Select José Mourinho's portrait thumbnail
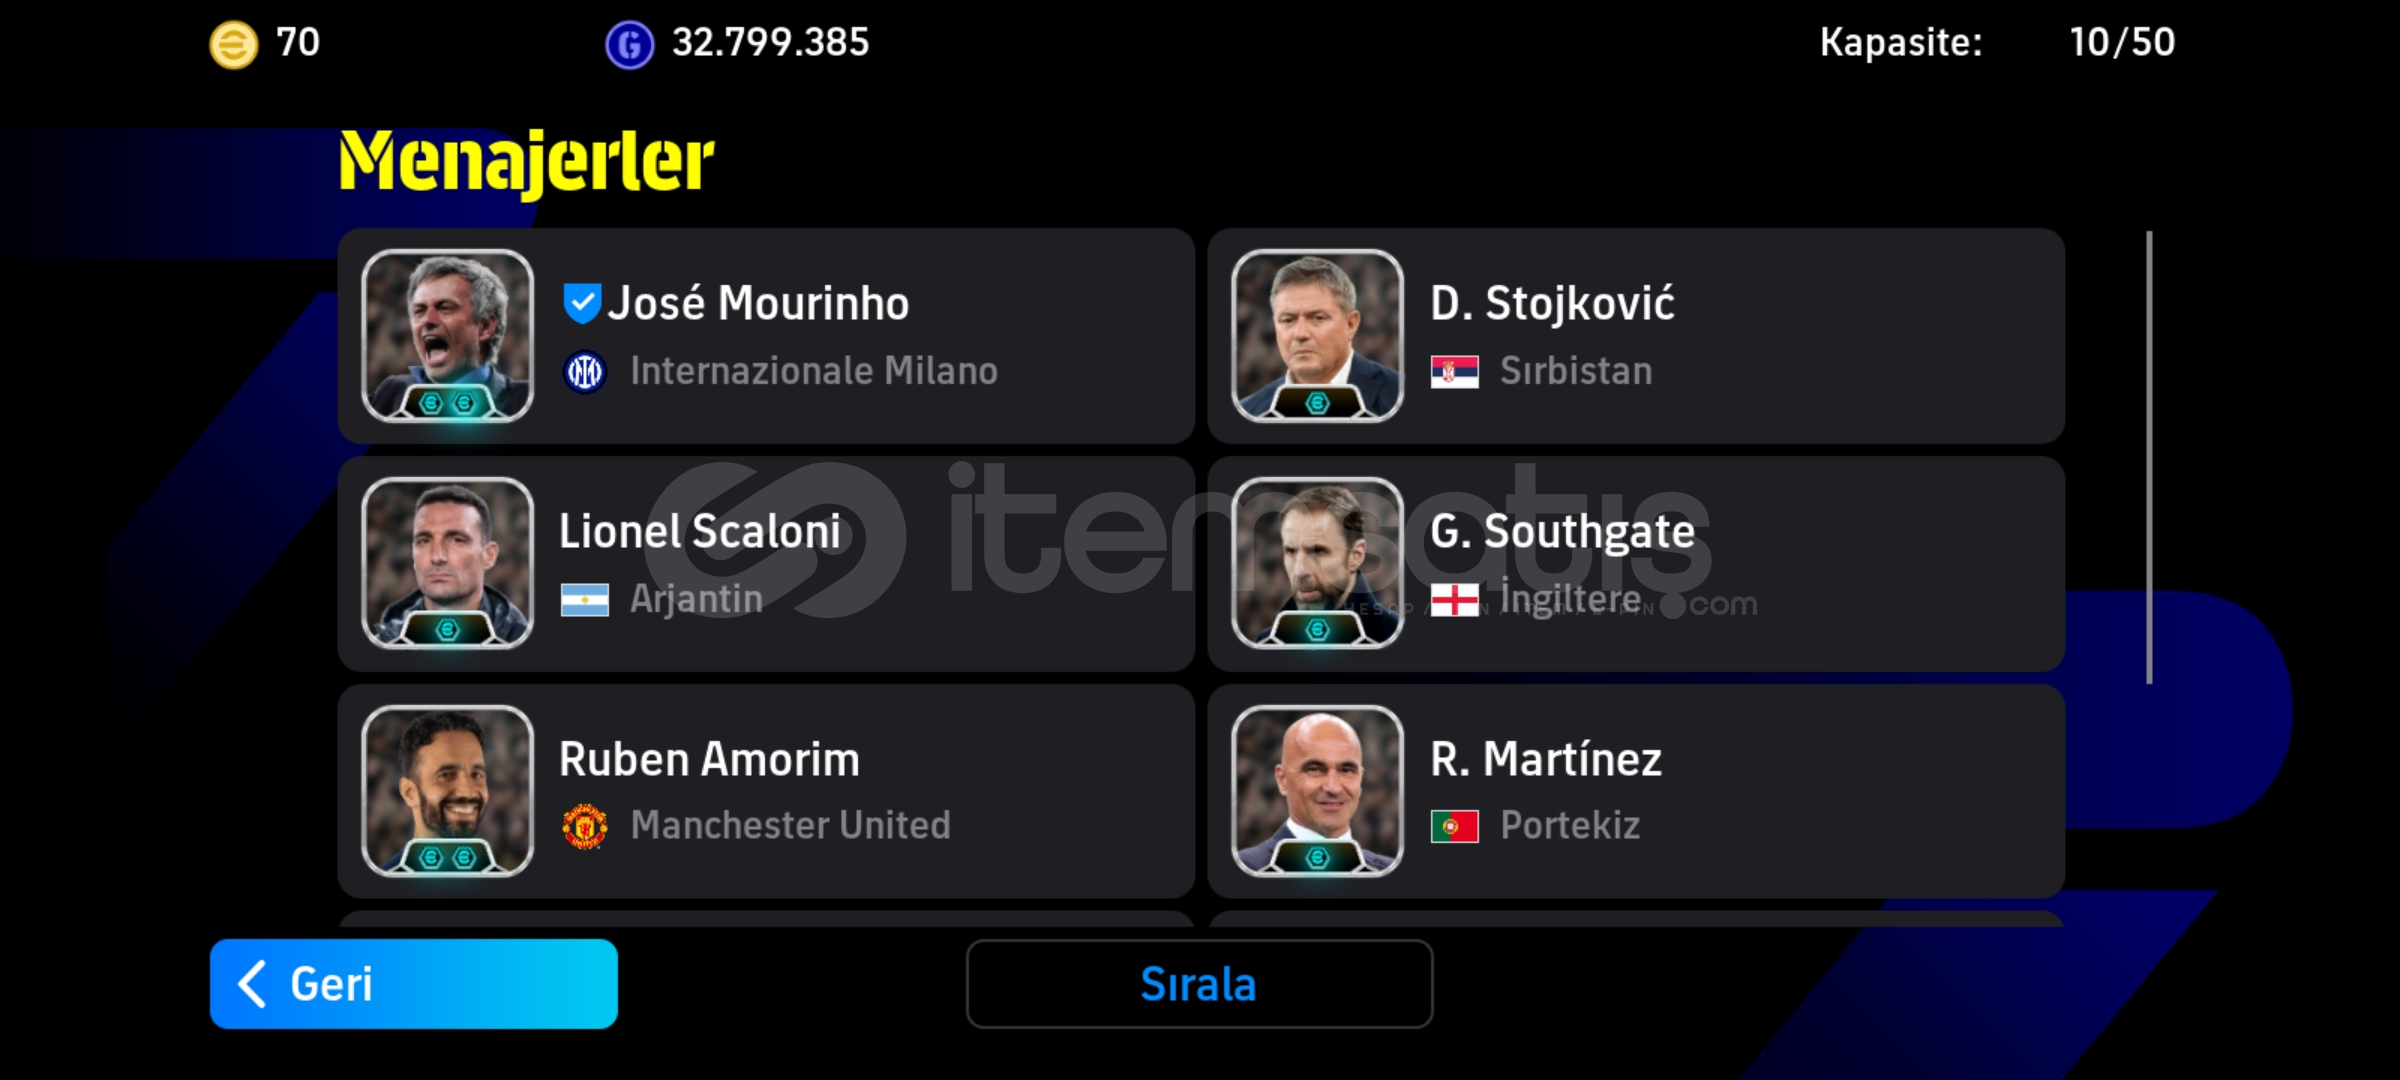The height and width of the screenshot is (1080, 2400). click(x=447, y=336)
